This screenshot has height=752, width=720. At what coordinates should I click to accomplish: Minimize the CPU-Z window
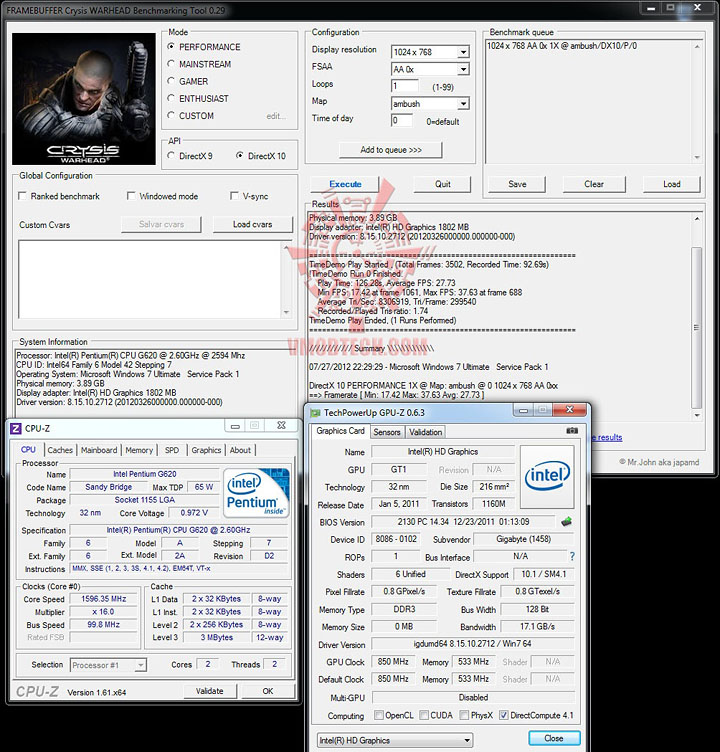click(x=235, y=426)
